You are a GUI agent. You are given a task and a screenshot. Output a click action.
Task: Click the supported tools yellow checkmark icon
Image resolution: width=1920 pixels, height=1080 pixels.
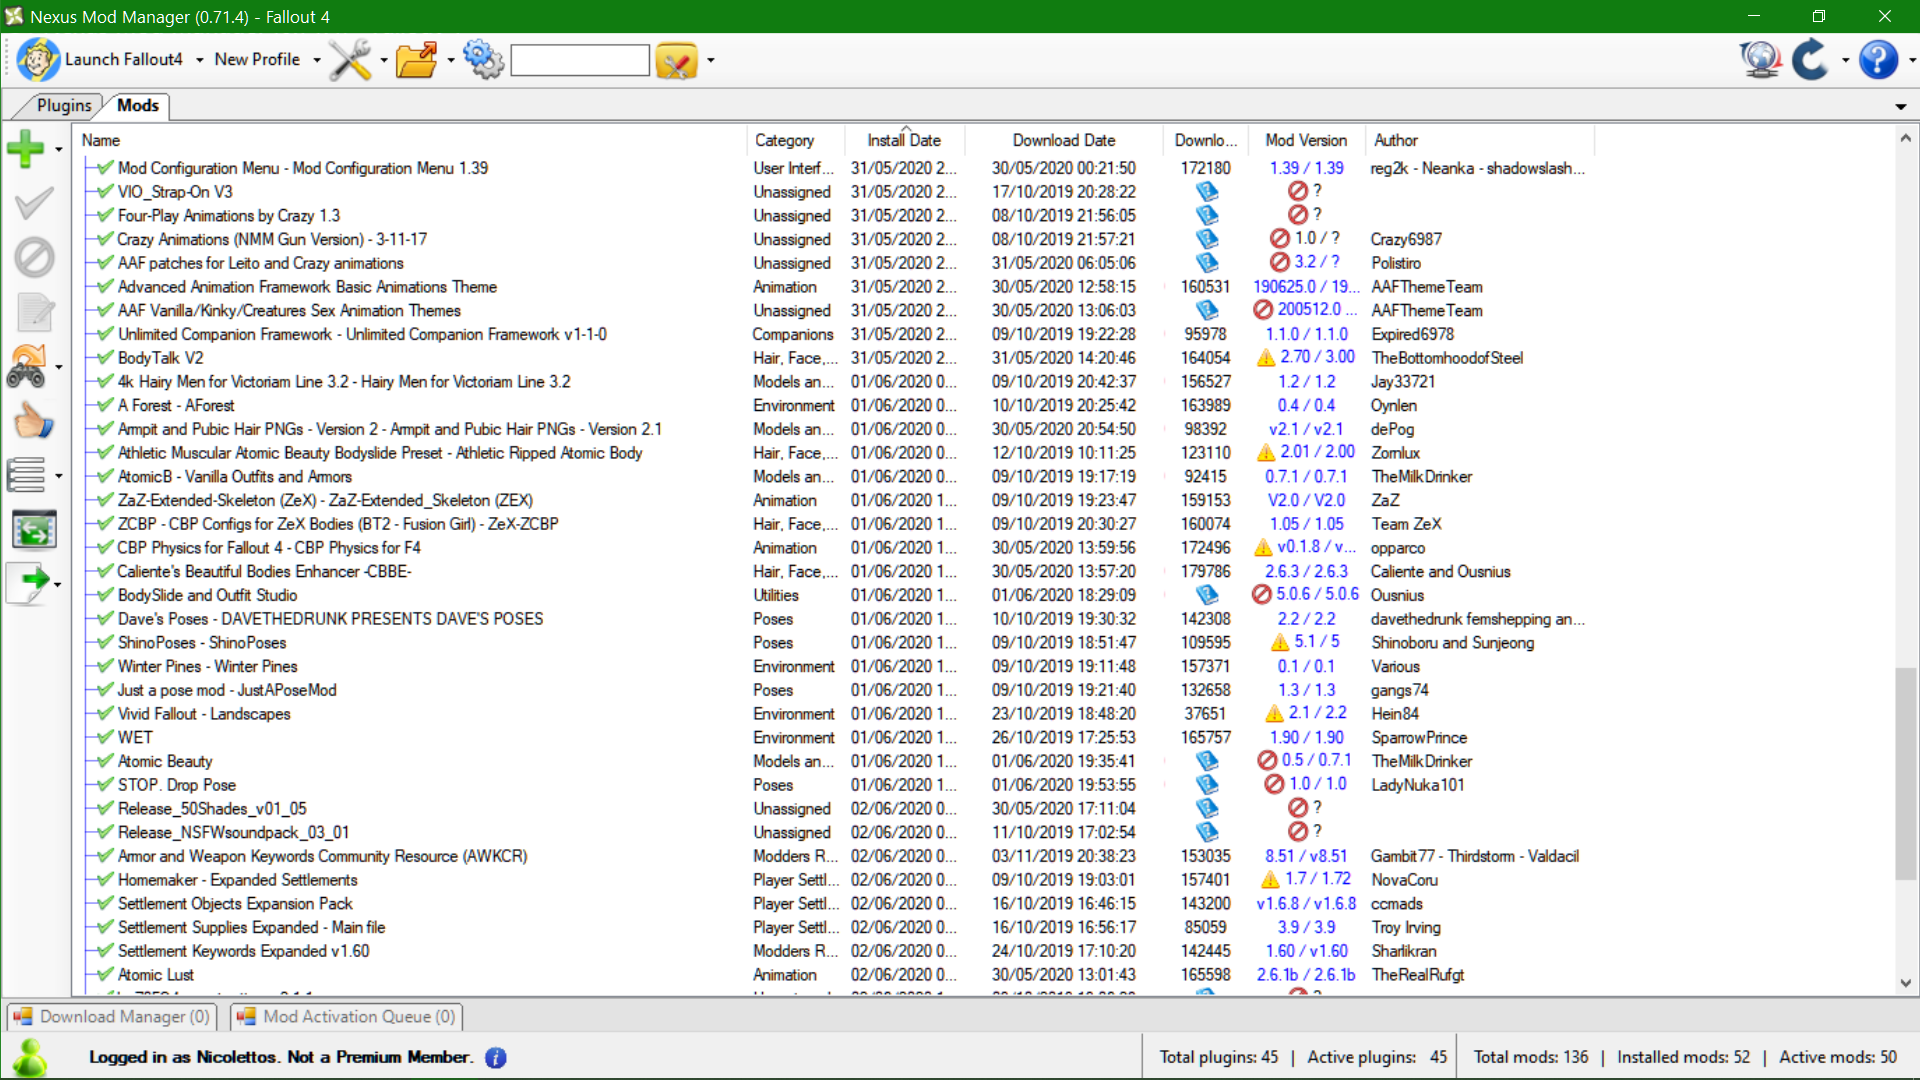tap(676, 61)
